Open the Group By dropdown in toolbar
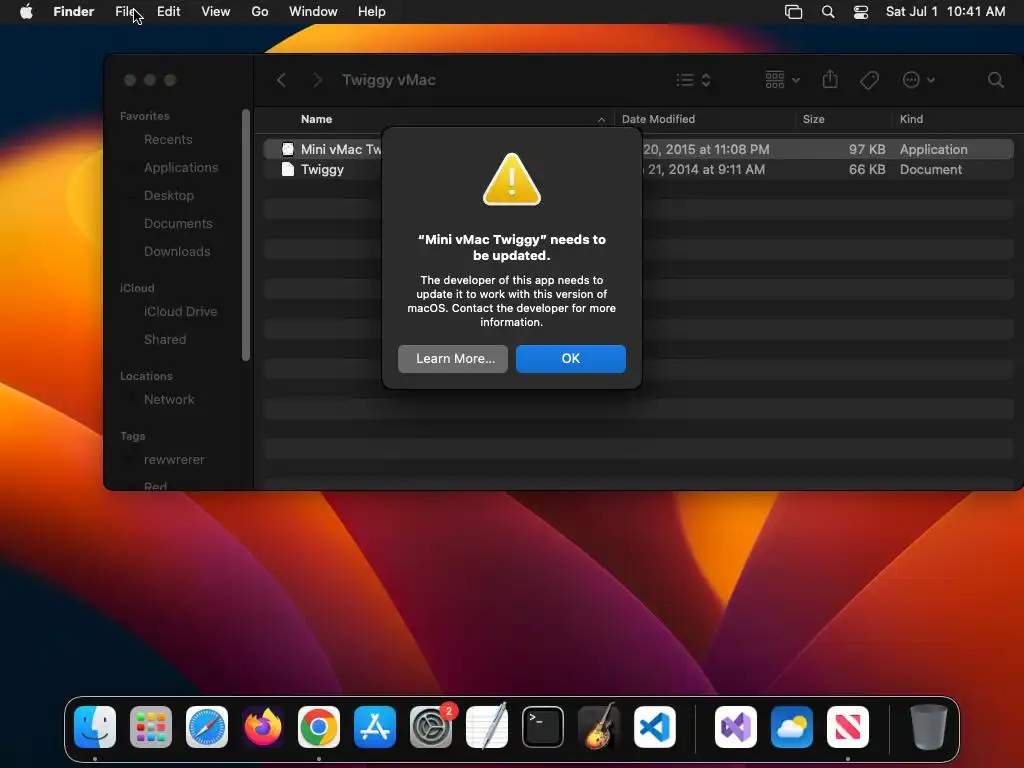This screenshot has height=768, width=1024. click(x=782, y=80)
